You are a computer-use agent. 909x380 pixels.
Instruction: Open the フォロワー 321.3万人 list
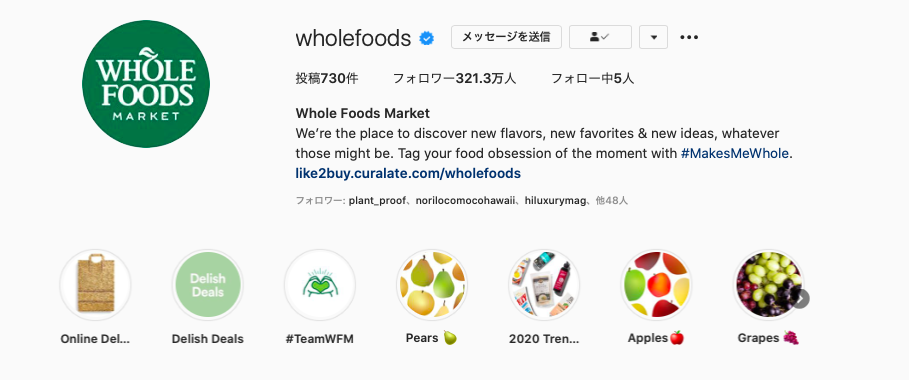click(454, 78)
